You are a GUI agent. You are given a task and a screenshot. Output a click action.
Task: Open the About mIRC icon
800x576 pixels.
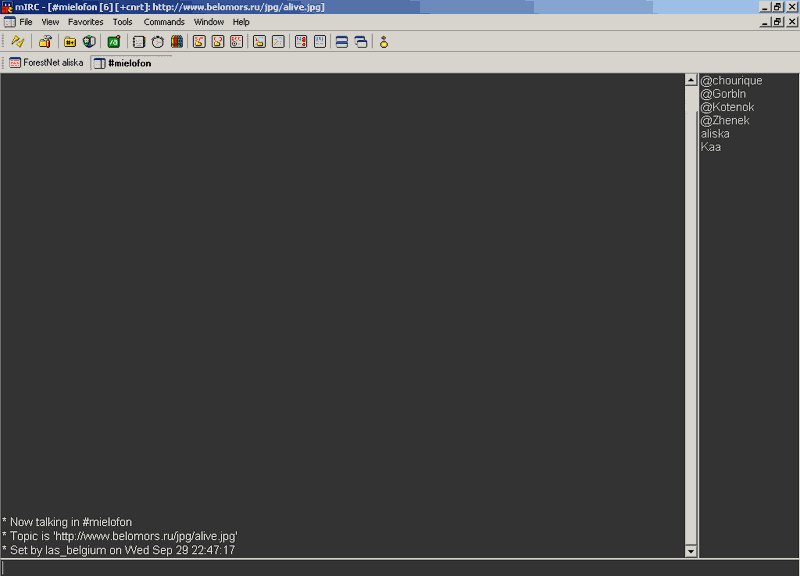(x=383, y=42)
